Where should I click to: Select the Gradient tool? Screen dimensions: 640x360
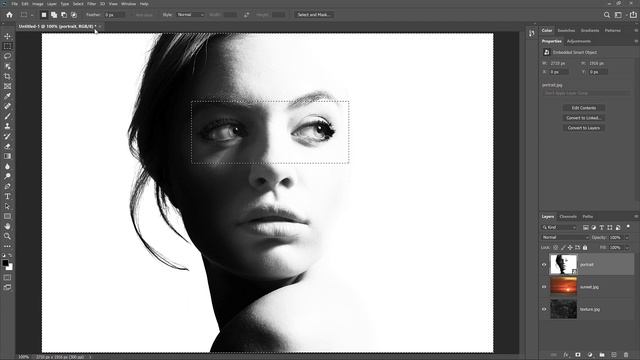pyautogui.click(x=7, y=156)
